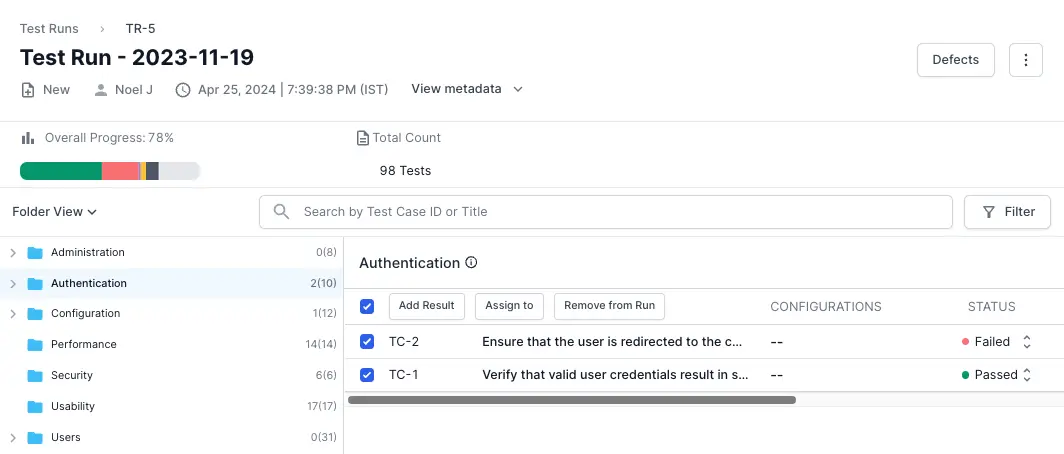Click the Performance folder icon

pyautogui.click(x=36, y=345)
